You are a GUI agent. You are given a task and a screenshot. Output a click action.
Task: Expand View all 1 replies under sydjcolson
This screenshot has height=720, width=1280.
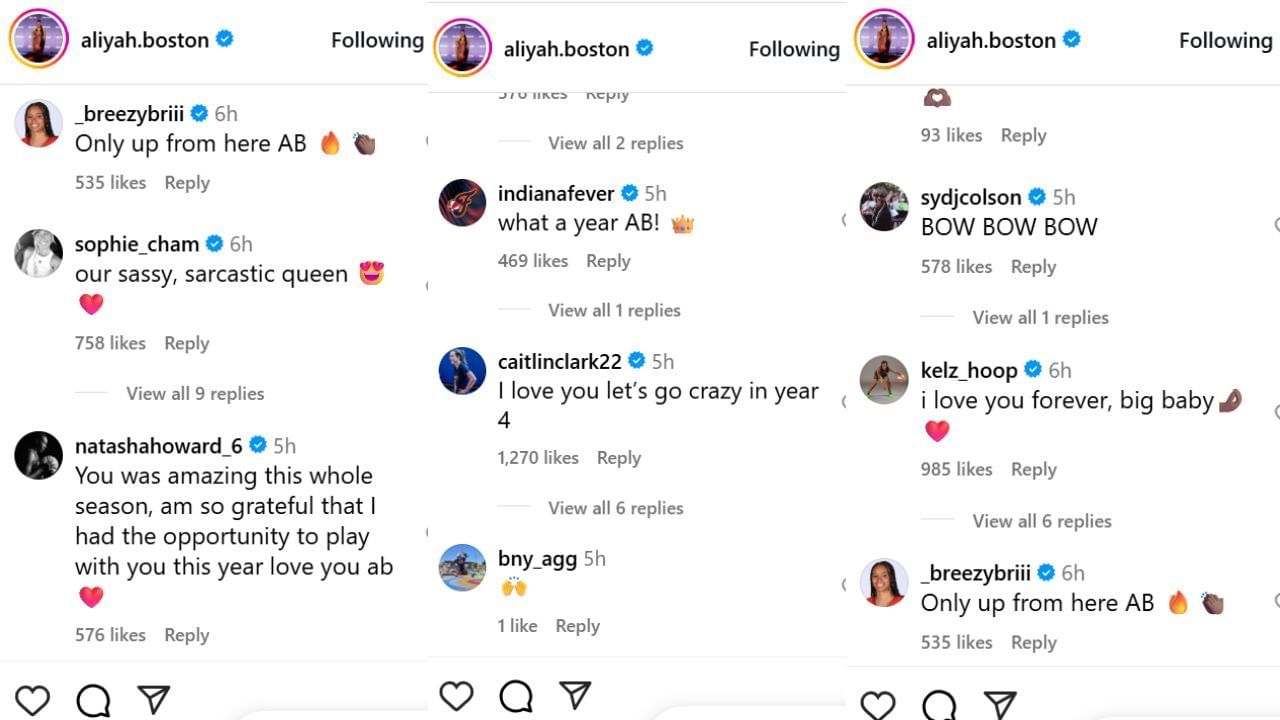click(1040, 317)
